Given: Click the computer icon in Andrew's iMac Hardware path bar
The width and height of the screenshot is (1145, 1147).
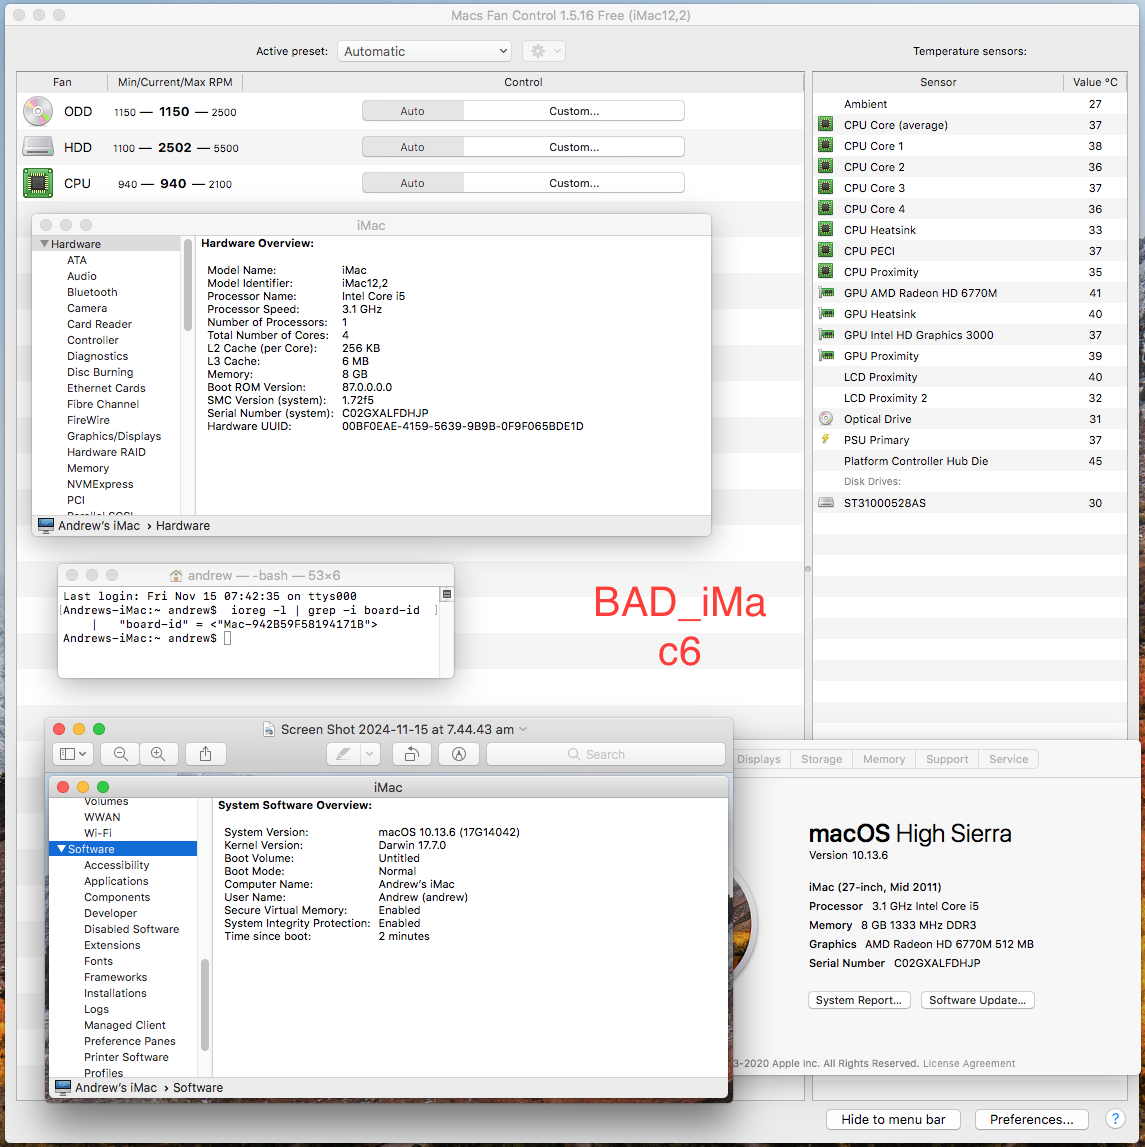Looking at the screenshot, I should (x=46, y=525).
